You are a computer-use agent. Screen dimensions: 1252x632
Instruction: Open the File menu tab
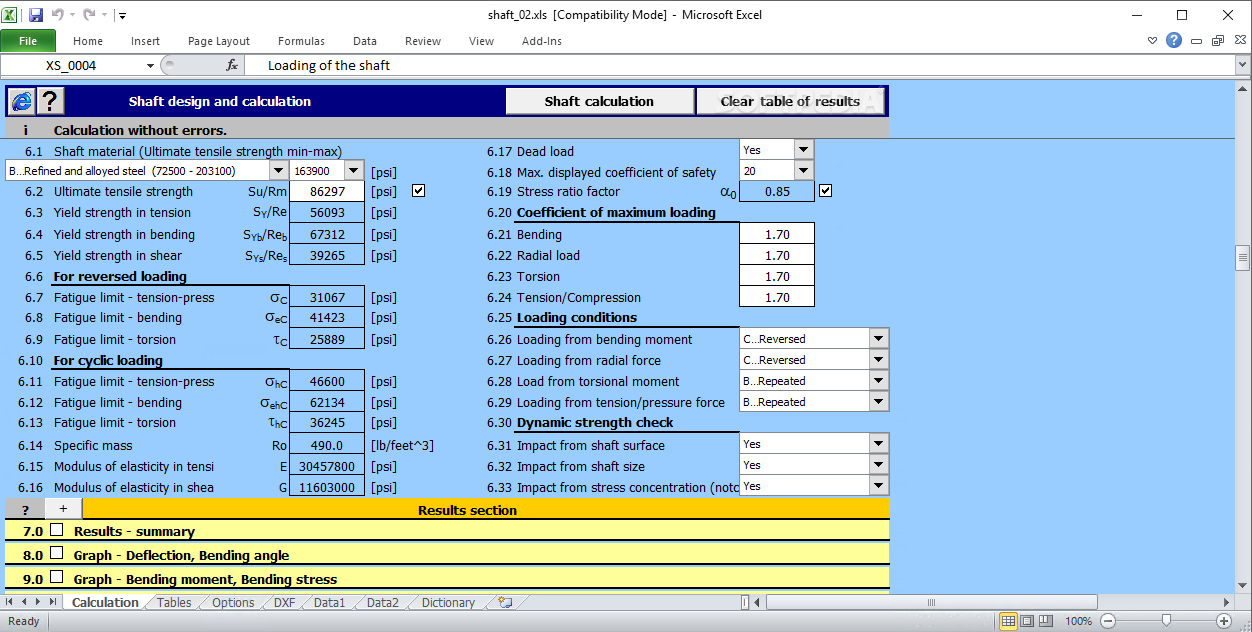28,41
